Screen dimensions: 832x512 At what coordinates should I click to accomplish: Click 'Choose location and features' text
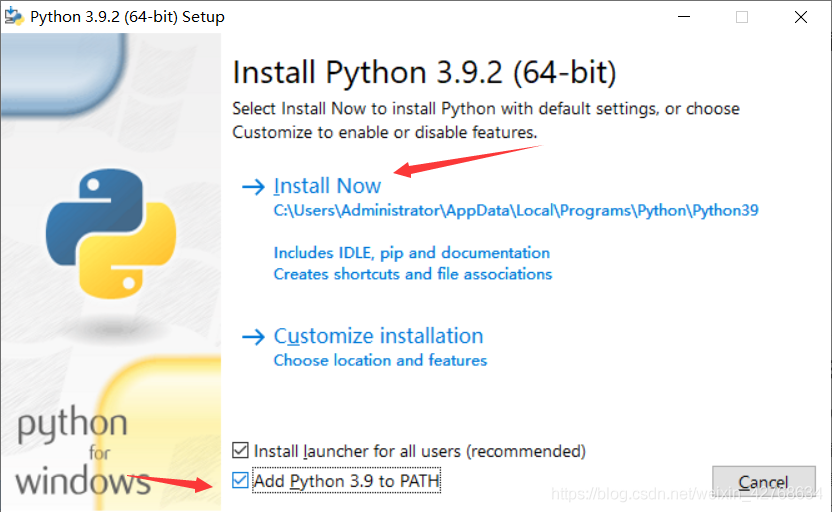[380, 361]
